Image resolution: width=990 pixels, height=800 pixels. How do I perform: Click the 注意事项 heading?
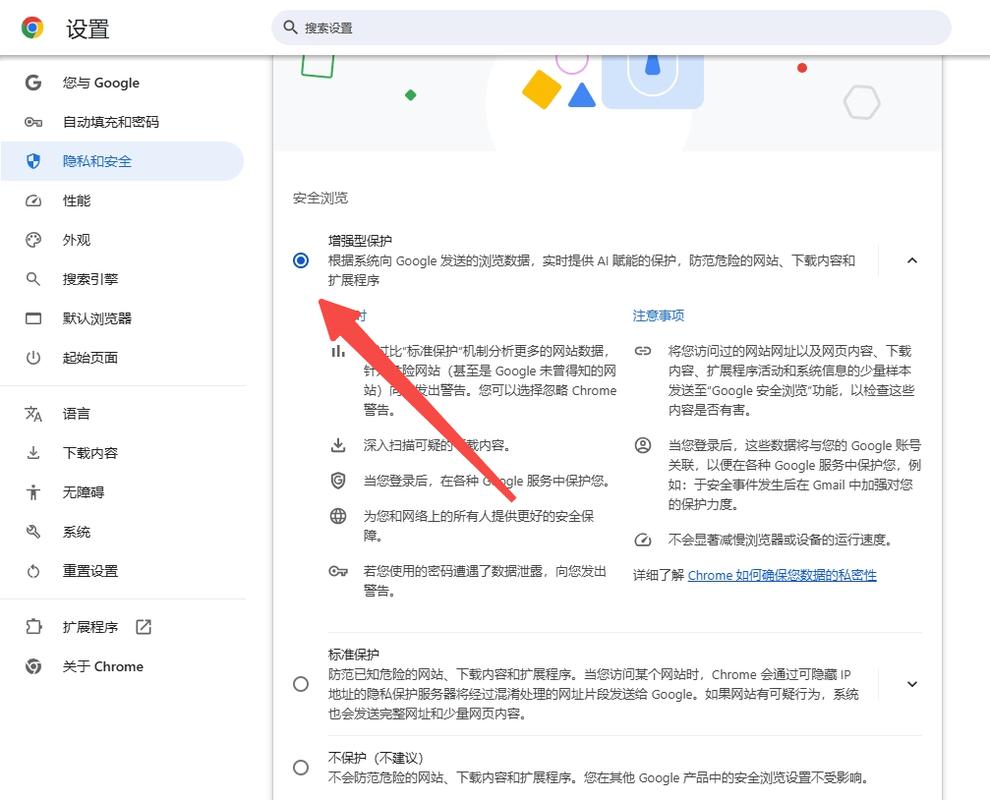tap(659, 316)
